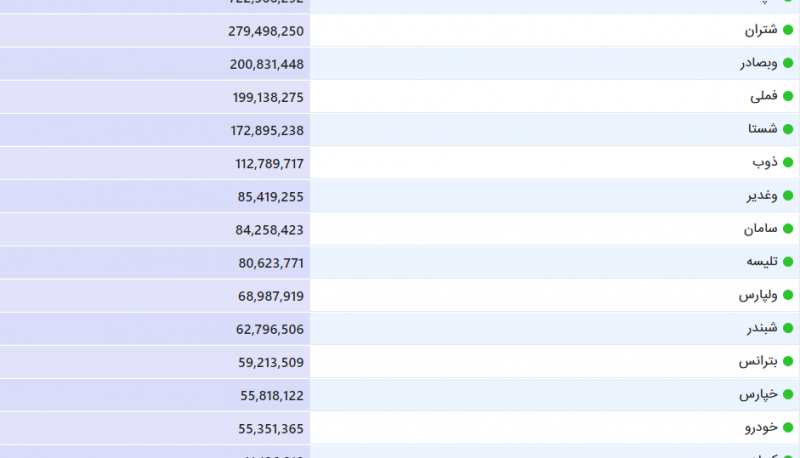Image resolution: width=800 pixels, height=458 pixels.
Task: Click the volume value 55,818,122
Action: tap(272, 396)
